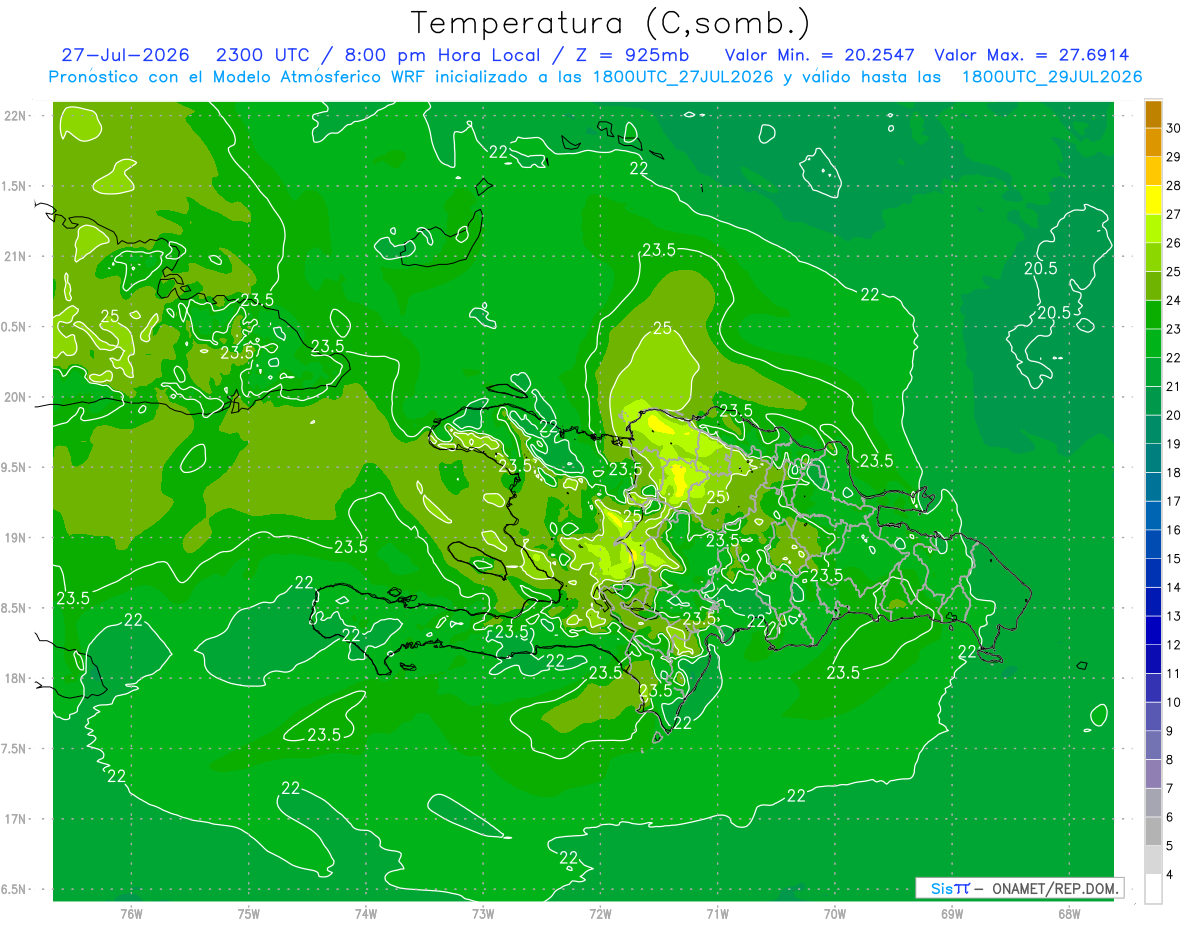Select the purple legend swatch between 7 and 8
Image resolution: width=1200 pixels, height=927 pixels.
pyautogui.click(x=1153, y=775)
